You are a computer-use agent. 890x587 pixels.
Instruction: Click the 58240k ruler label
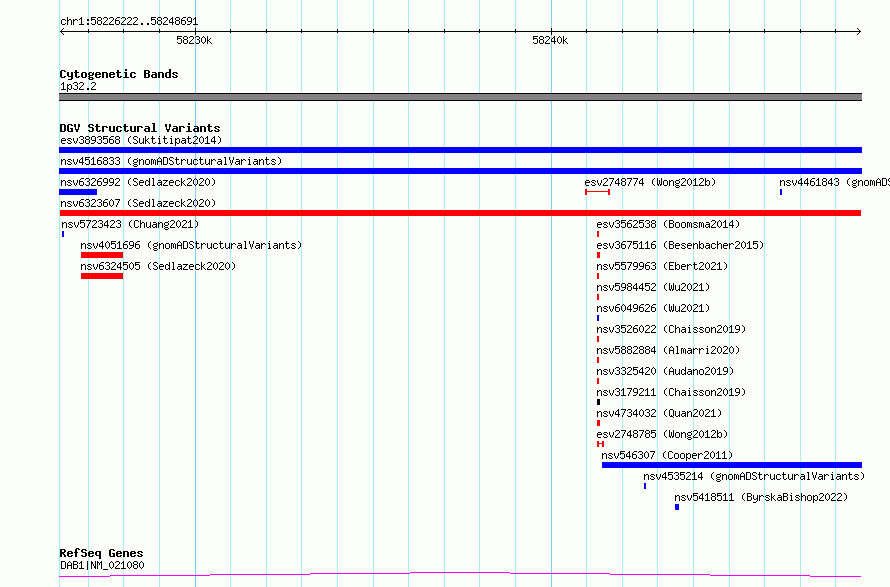tap(550, 40)
